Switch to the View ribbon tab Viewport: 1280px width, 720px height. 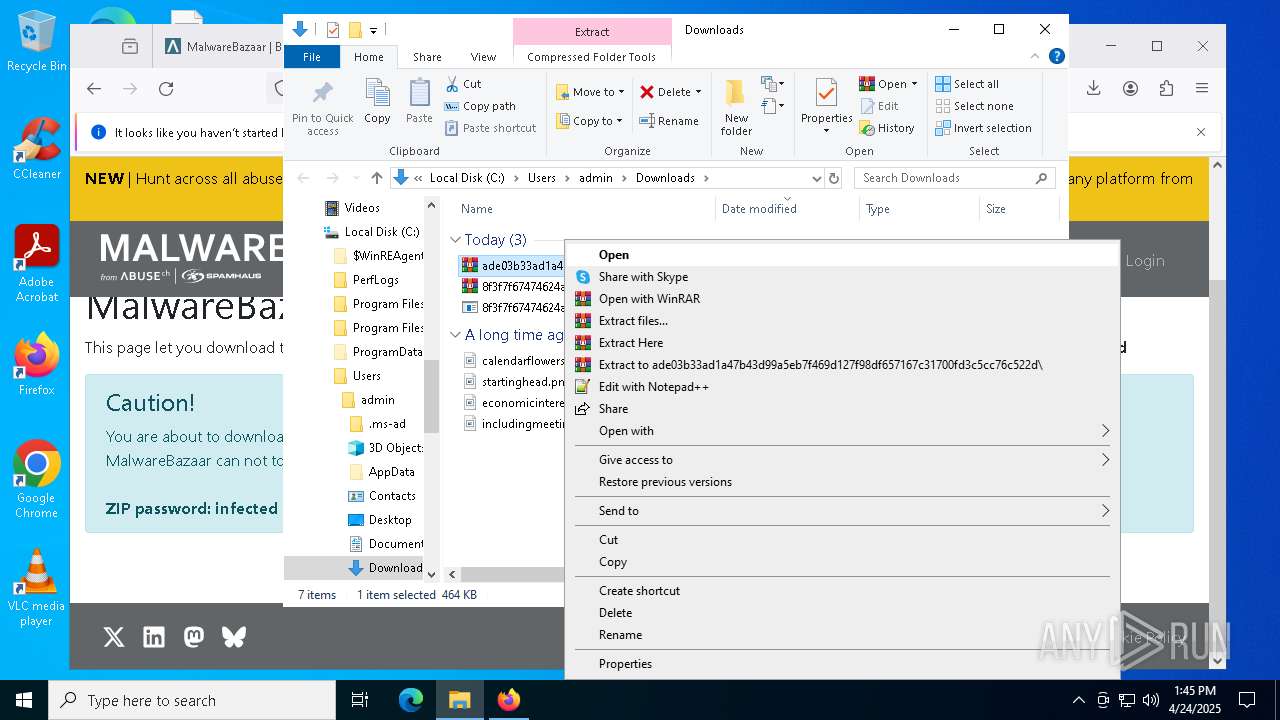click(483, 57)
